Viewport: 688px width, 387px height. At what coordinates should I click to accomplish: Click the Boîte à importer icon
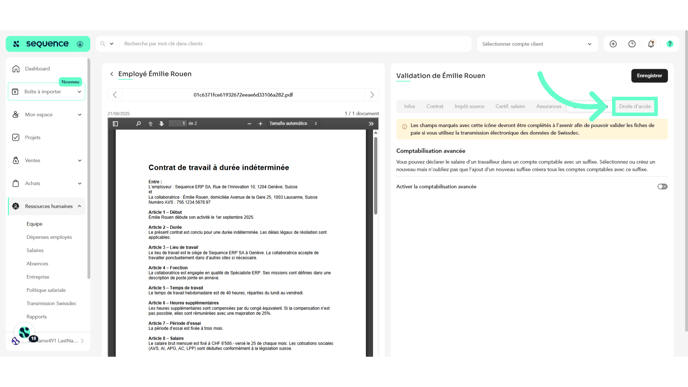point(15,92)
